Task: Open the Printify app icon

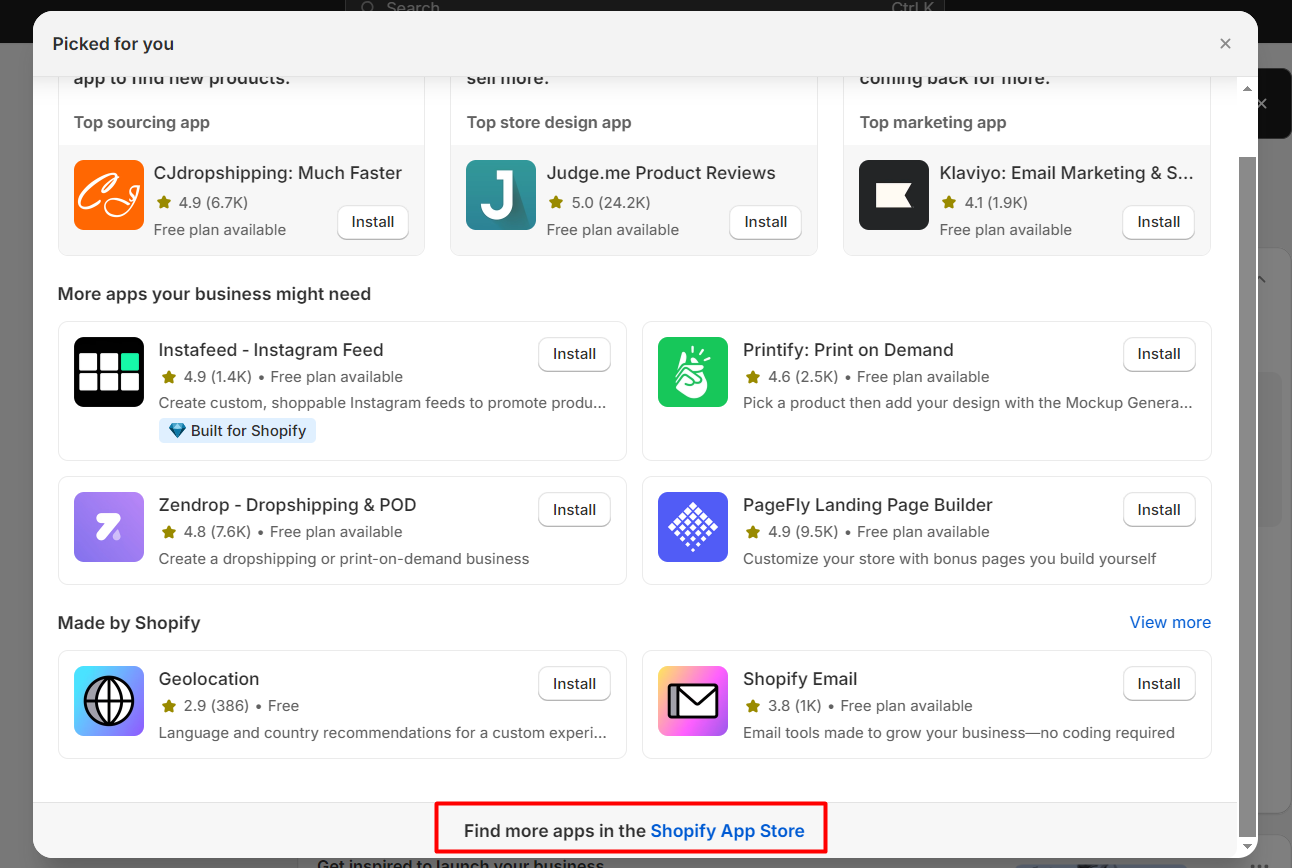Action: coord(693,372)
